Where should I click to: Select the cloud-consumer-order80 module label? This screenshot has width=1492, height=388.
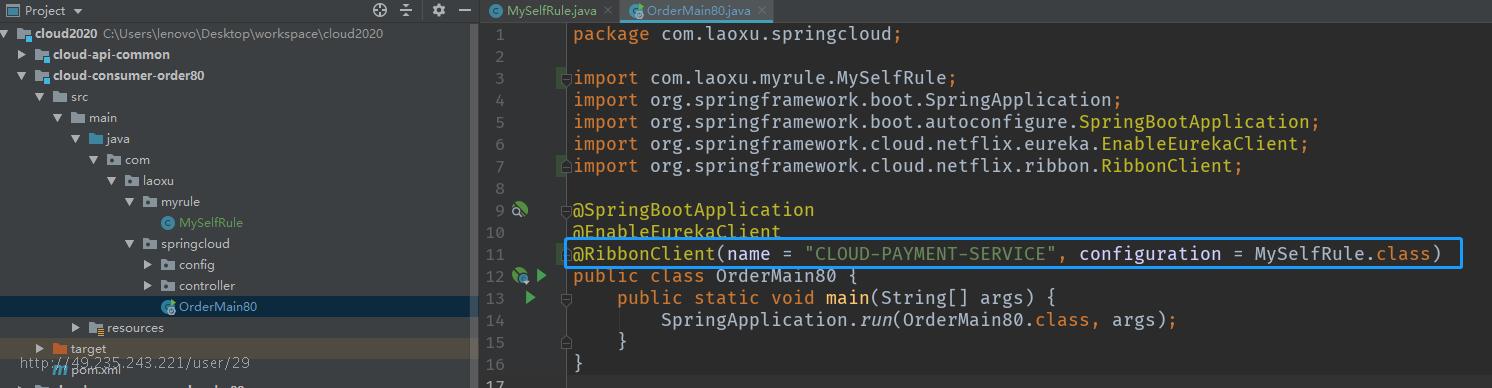tap(129, 75)
